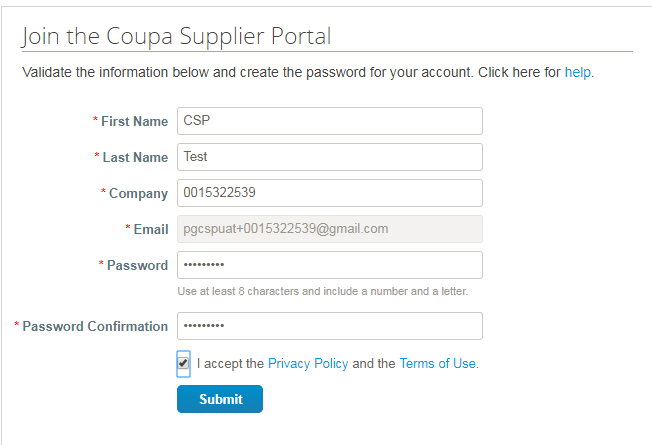Focus the Password Confirmation input box

[x=330, y=326]
